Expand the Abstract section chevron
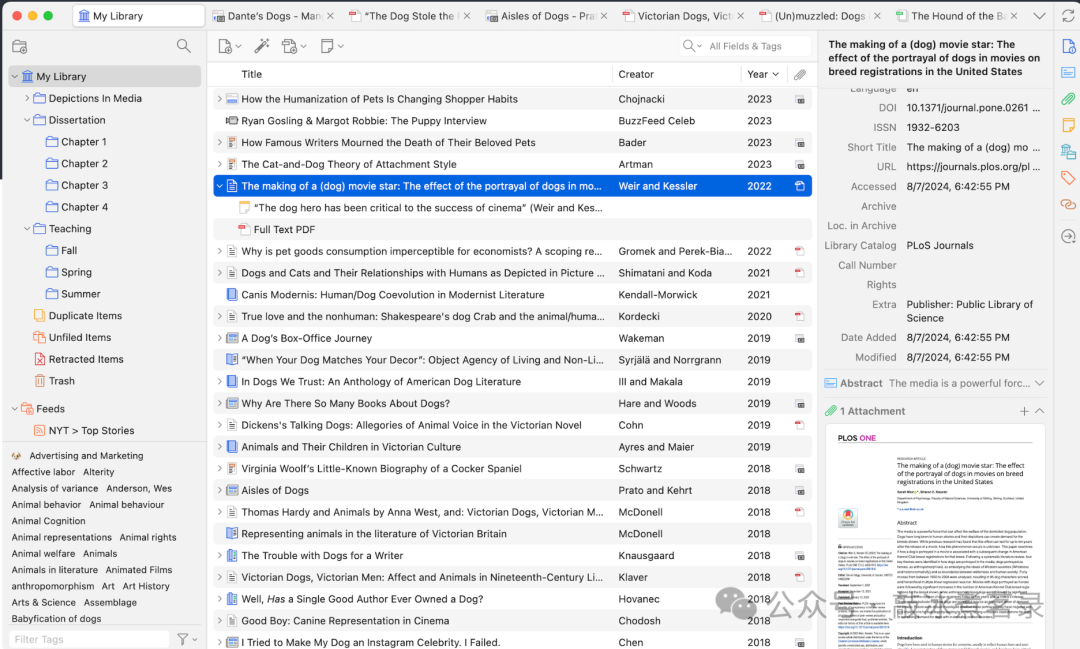Screen dimensions: 1080x649 (x=1039, y=383)
